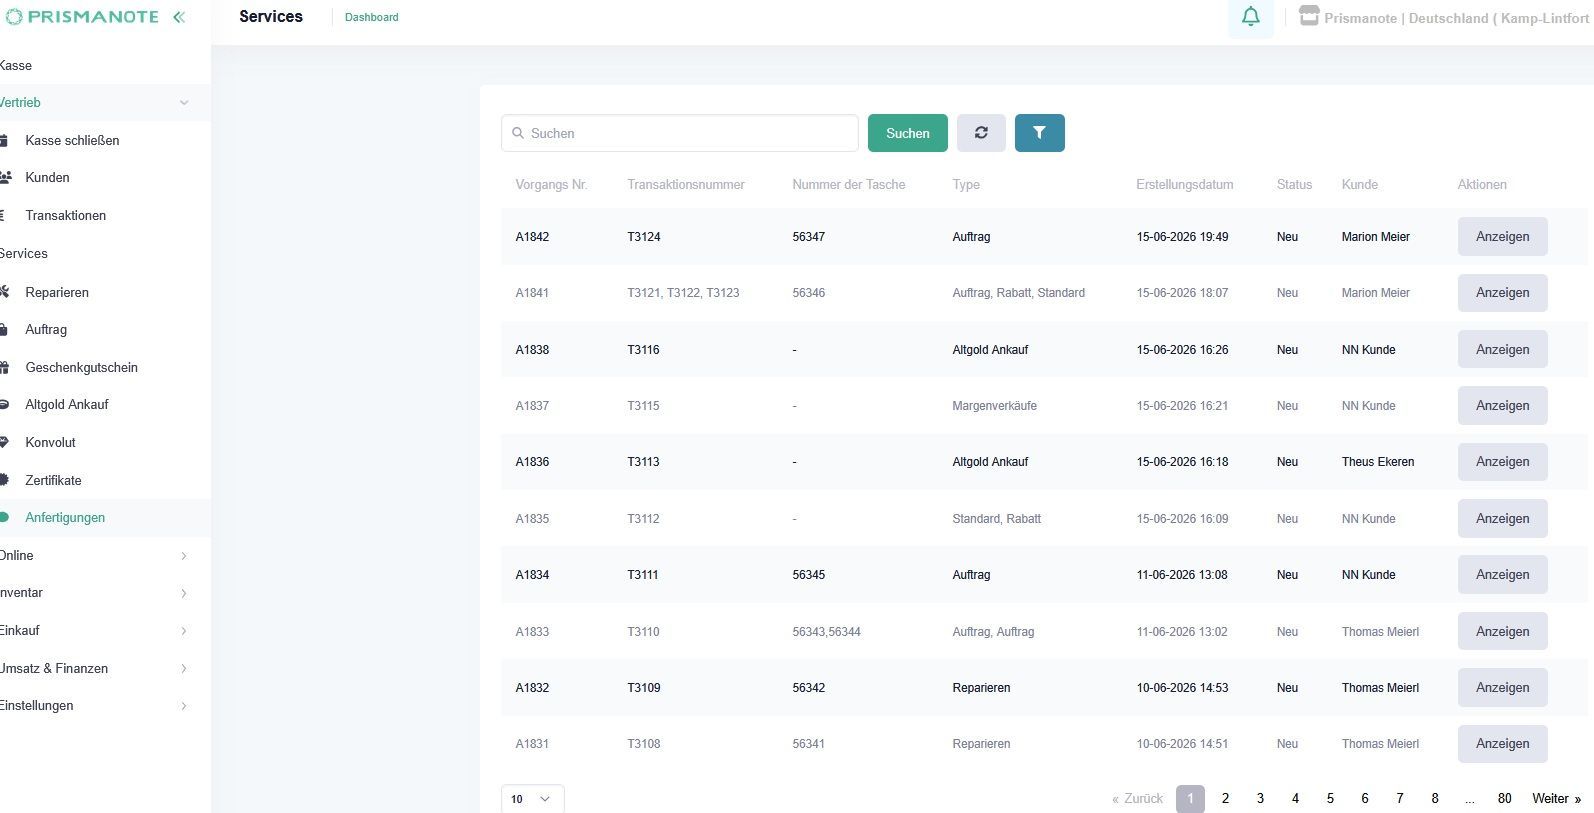The width and height of the screenshot is (1594, 813).
Task: Click the Erstellungsdatum column header
Action: point(1184,185)
